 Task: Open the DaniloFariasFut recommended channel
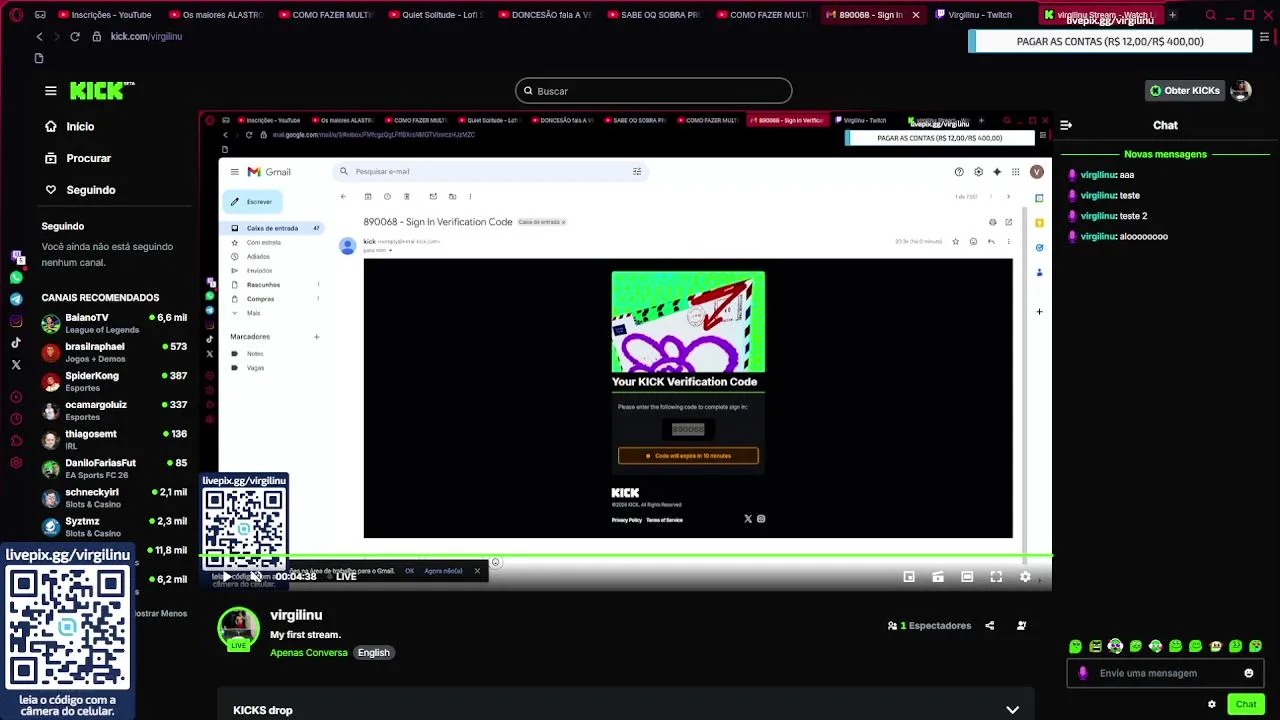[115, 468]
